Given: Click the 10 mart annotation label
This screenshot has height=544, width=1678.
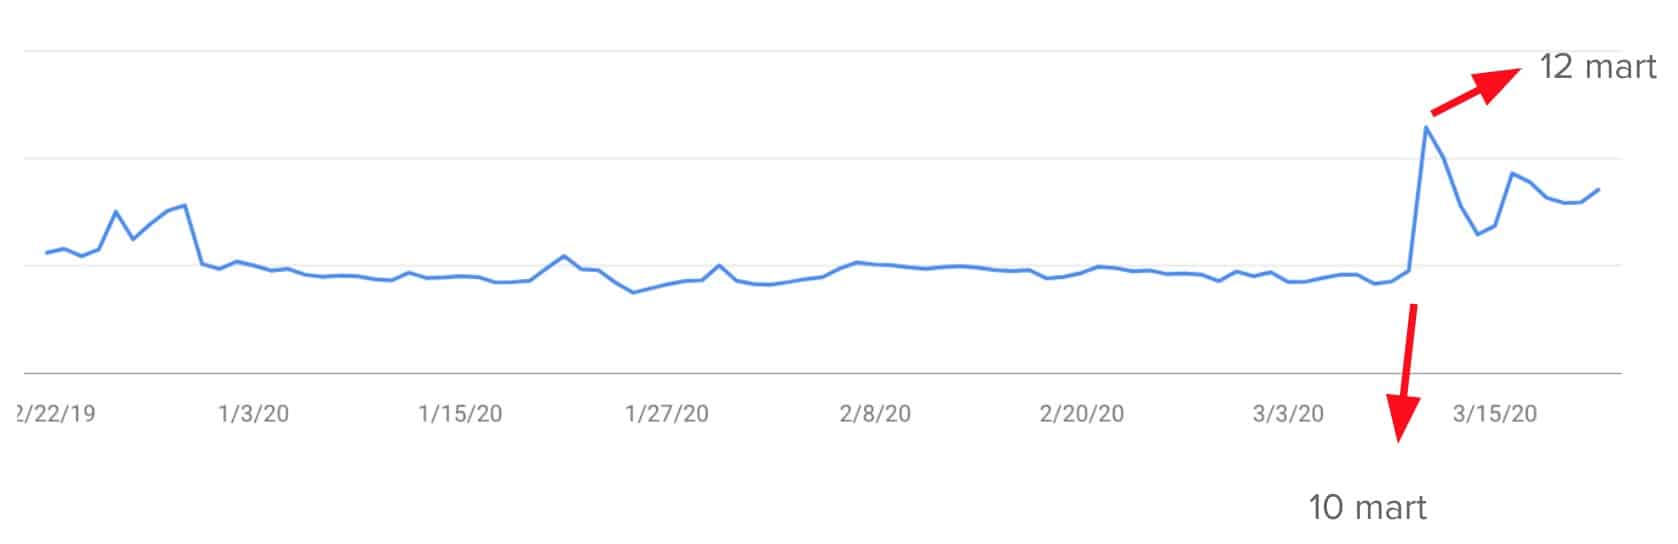Looking at the screenshot, I should coord(1367,507).
